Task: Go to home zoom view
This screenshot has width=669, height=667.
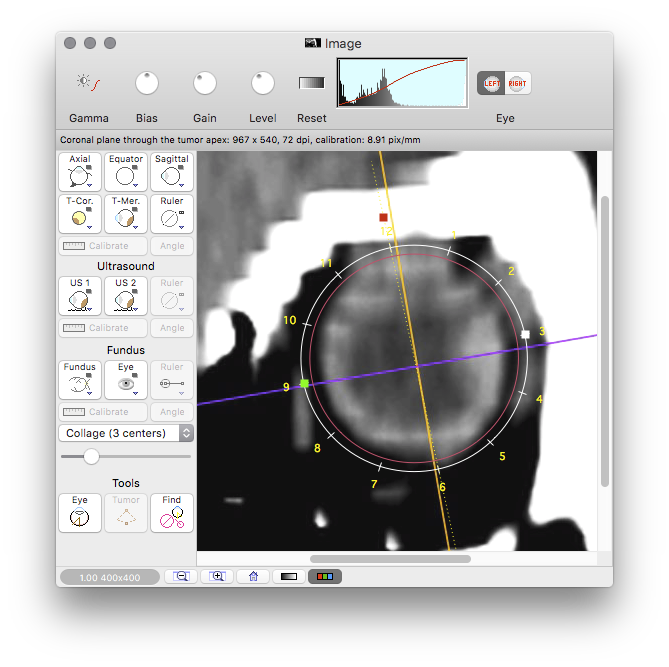Action: click(253, 577)
